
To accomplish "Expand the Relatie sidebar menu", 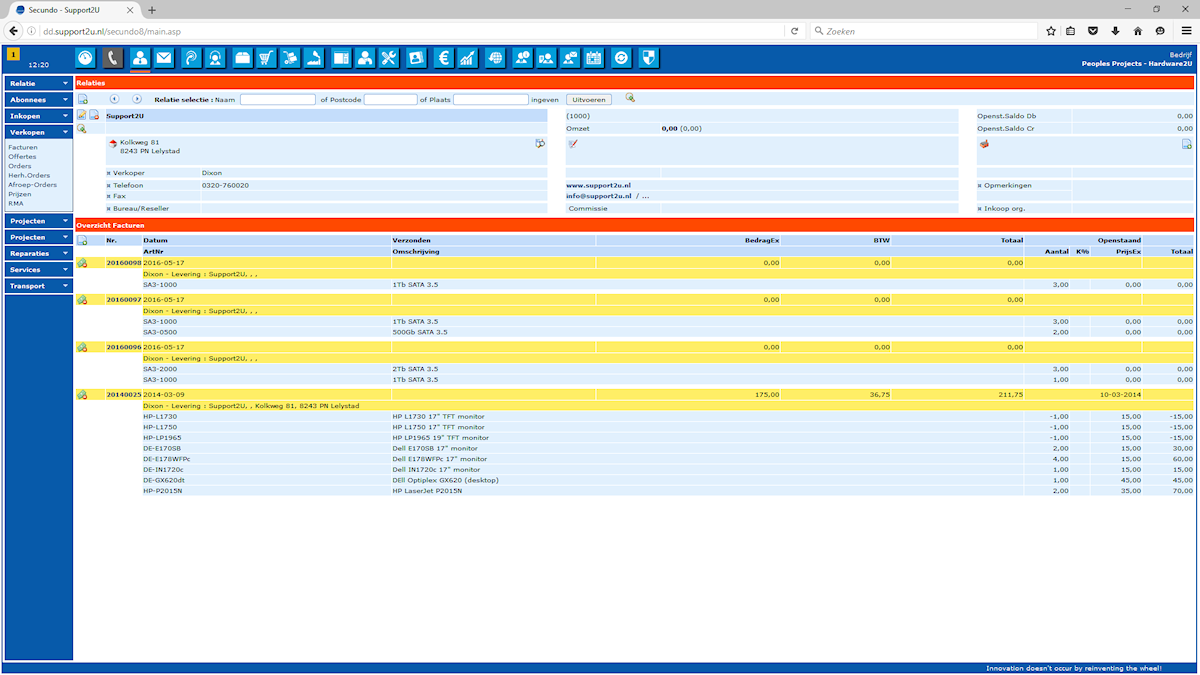I will [x=39, y=83].
